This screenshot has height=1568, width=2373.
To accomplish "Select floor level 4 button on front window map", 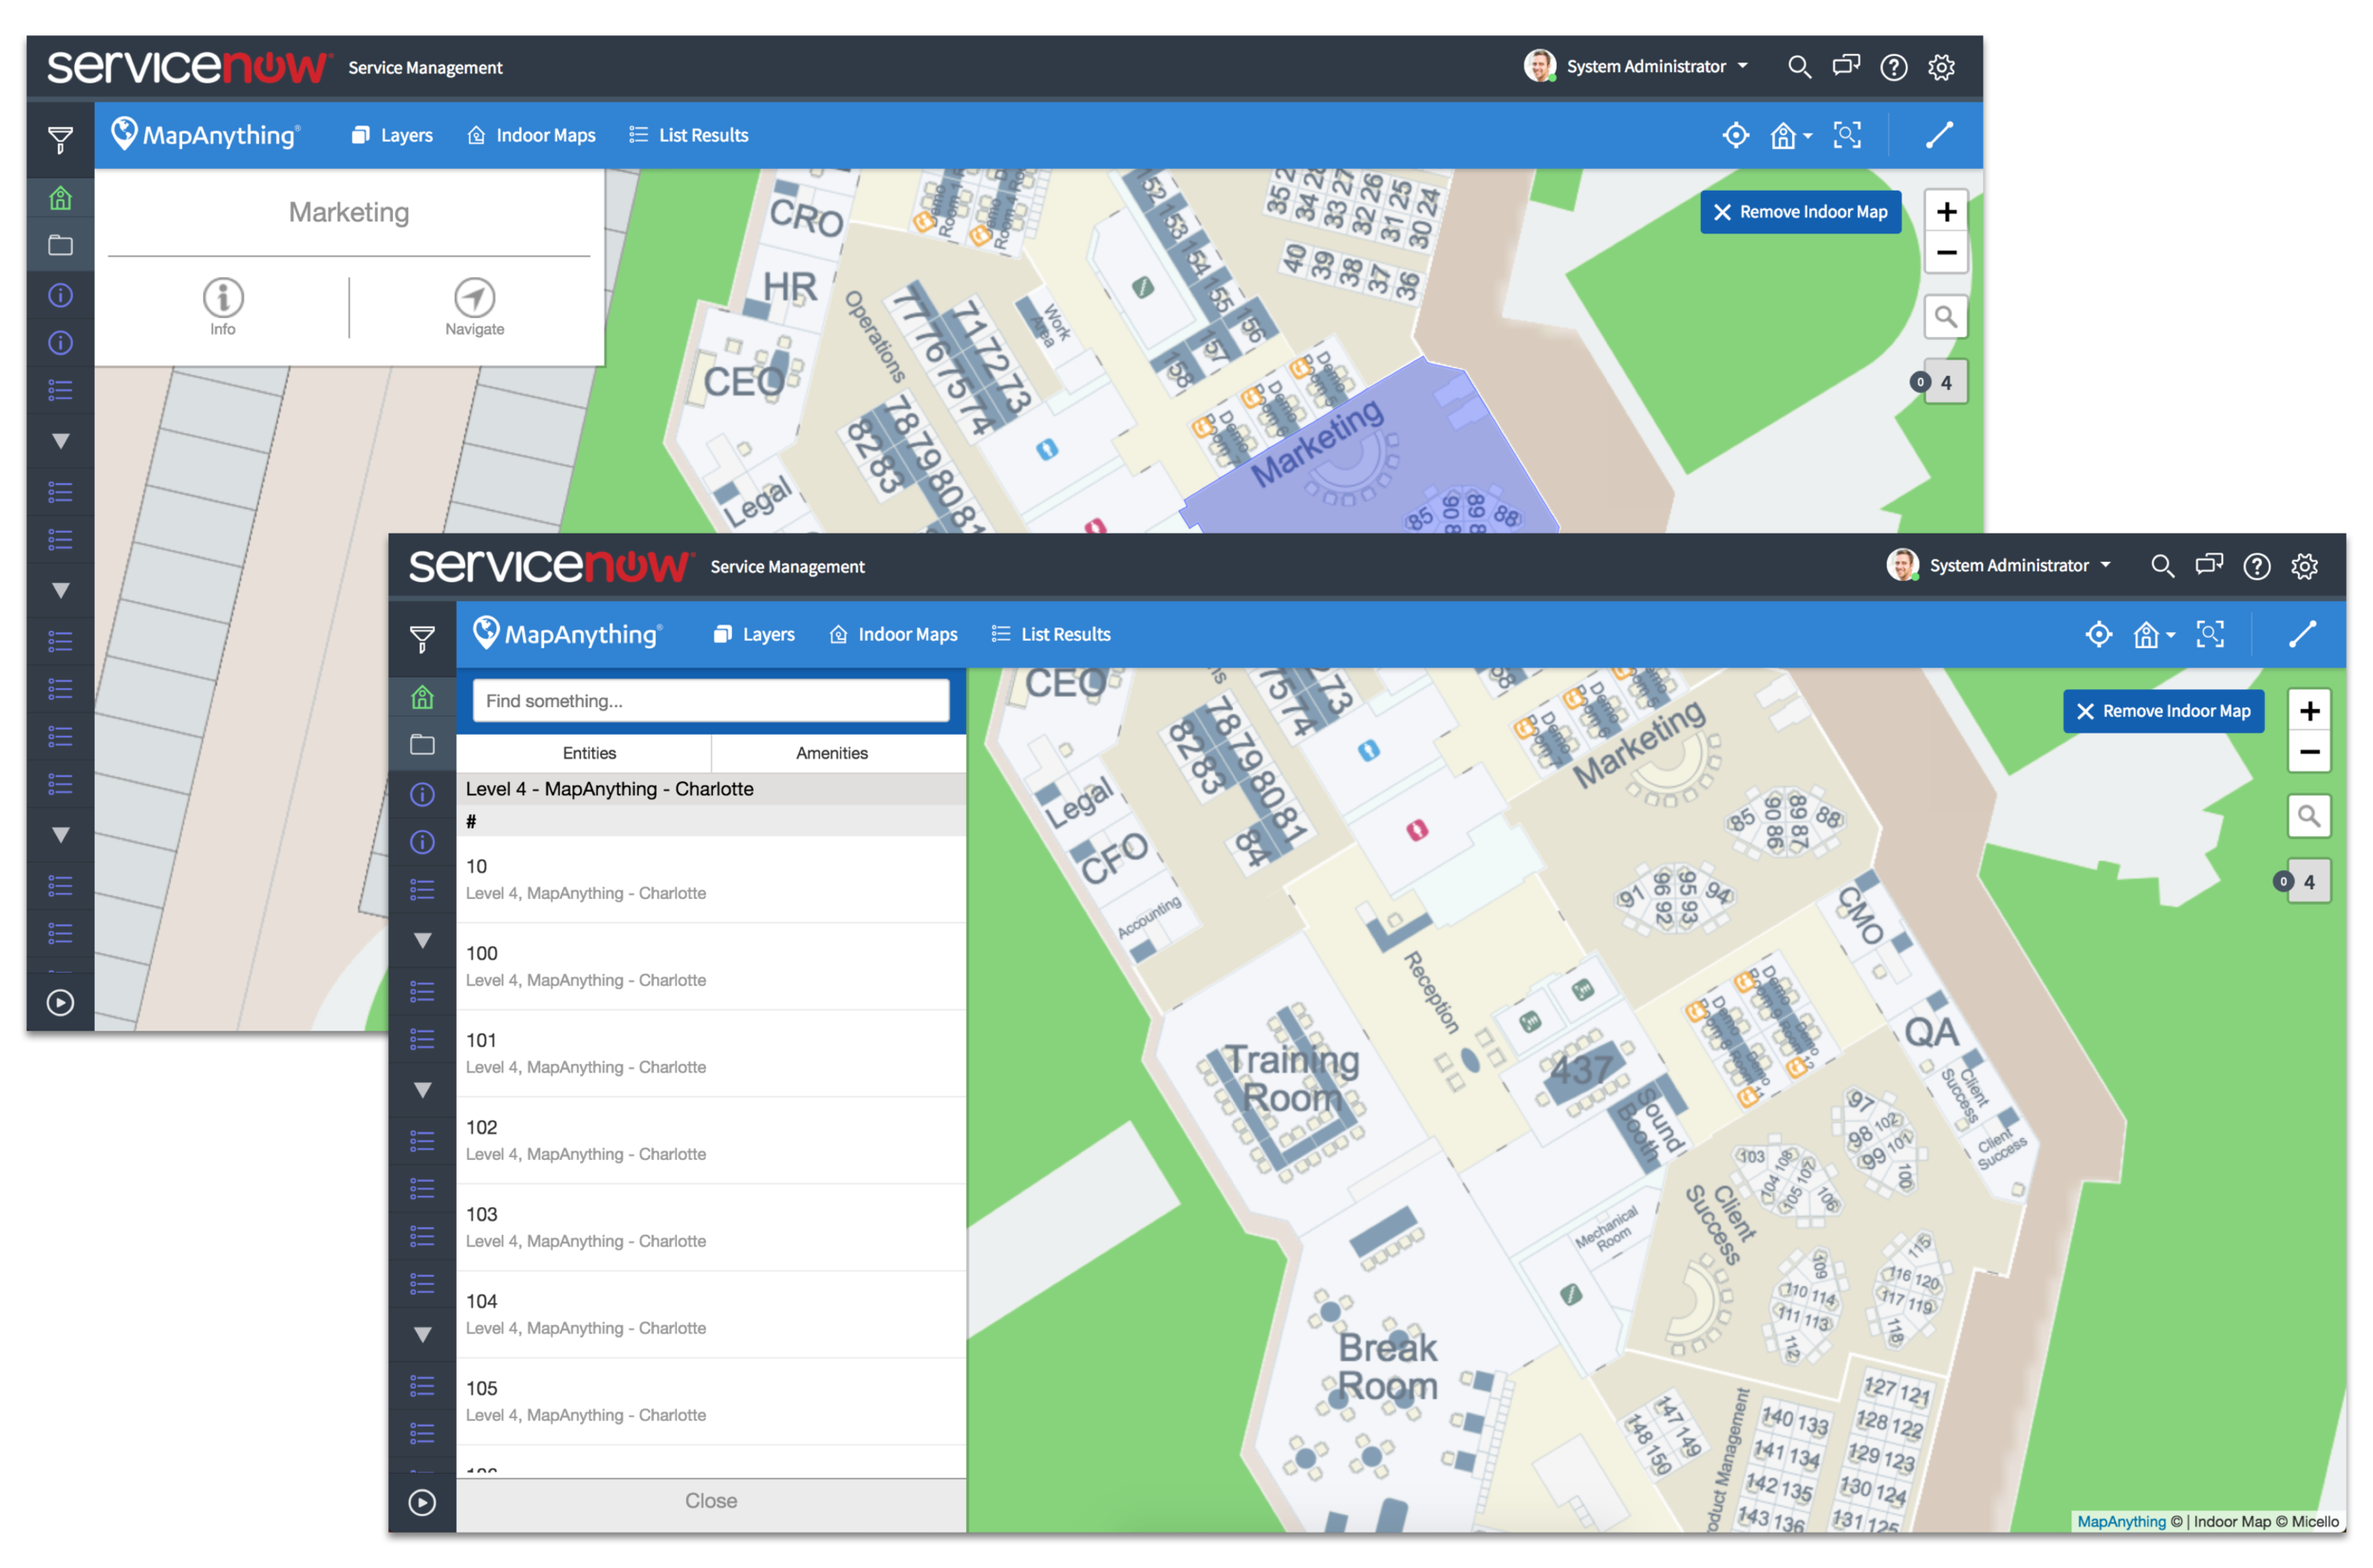I will (x=2310, y=882).
